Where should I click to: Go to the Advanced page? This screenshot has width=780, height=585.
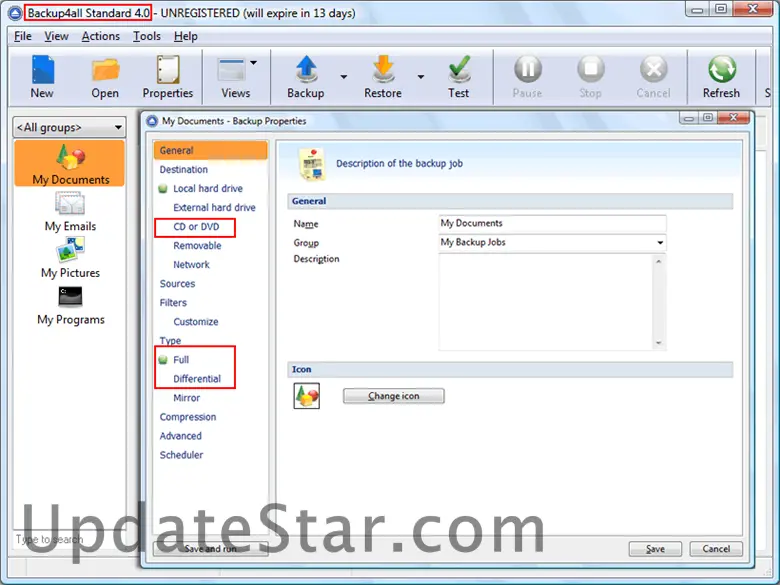(x=181, y=436)
